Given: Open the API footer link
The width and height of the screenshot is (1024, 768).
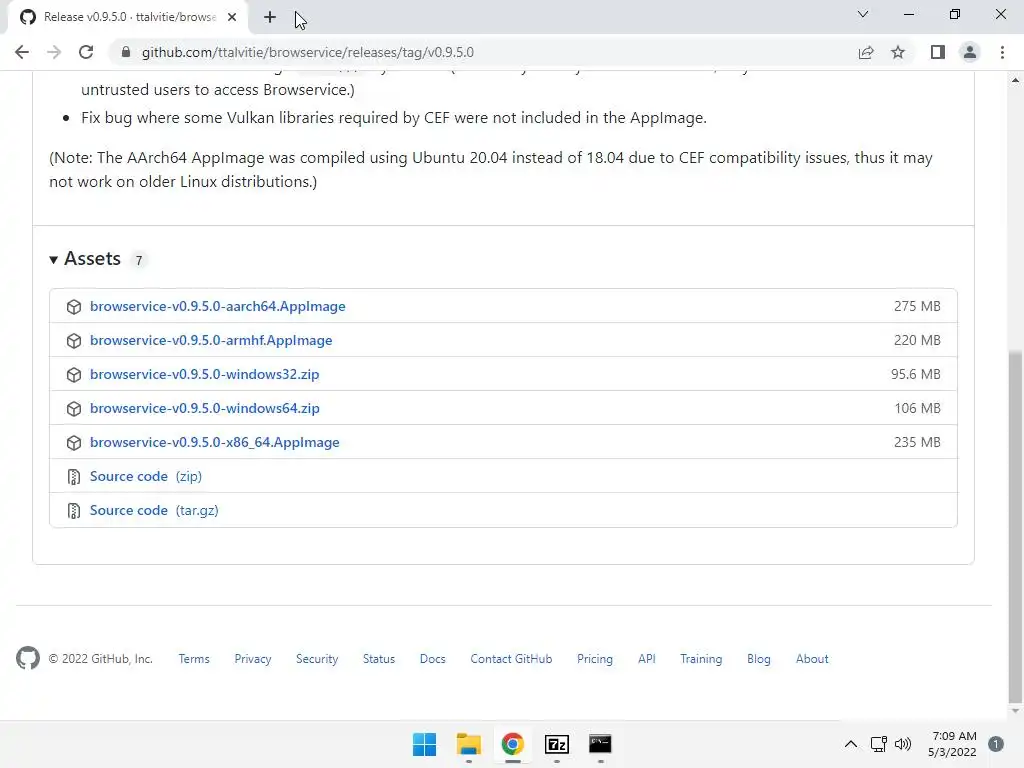Looking at the screenshot, I should [x=647, y=659].
